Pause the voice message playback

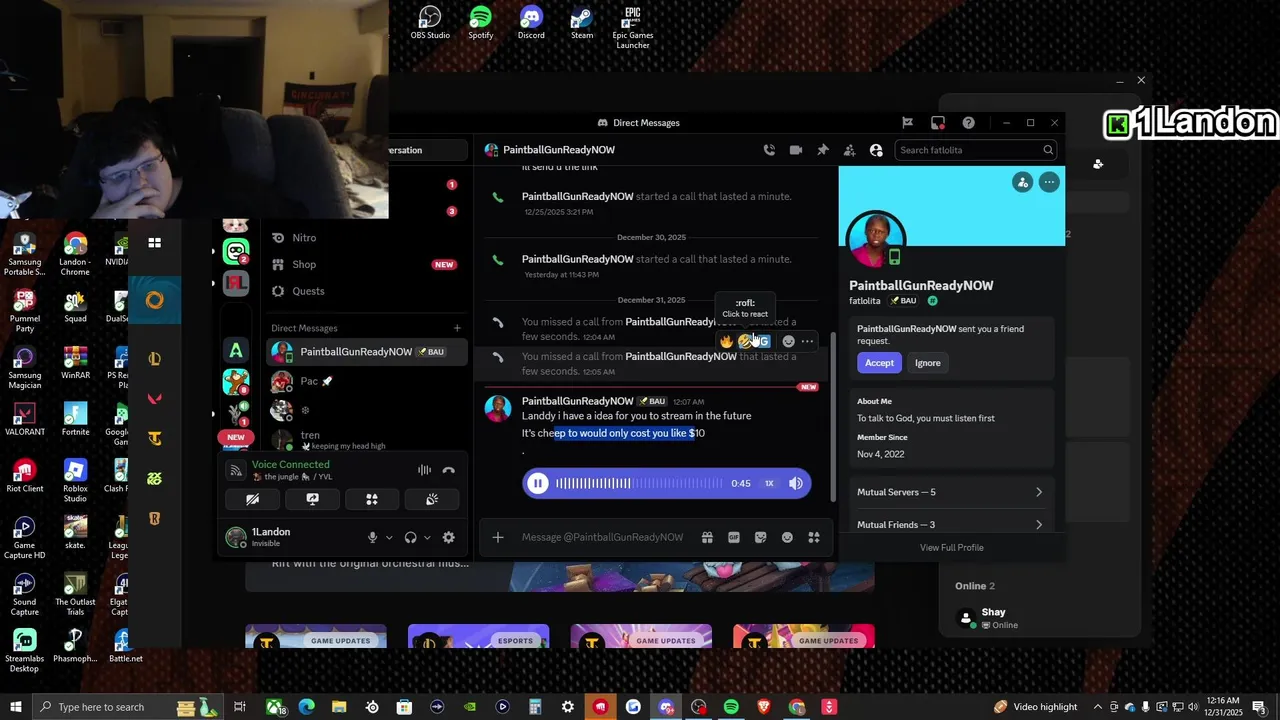coord(538,483)
